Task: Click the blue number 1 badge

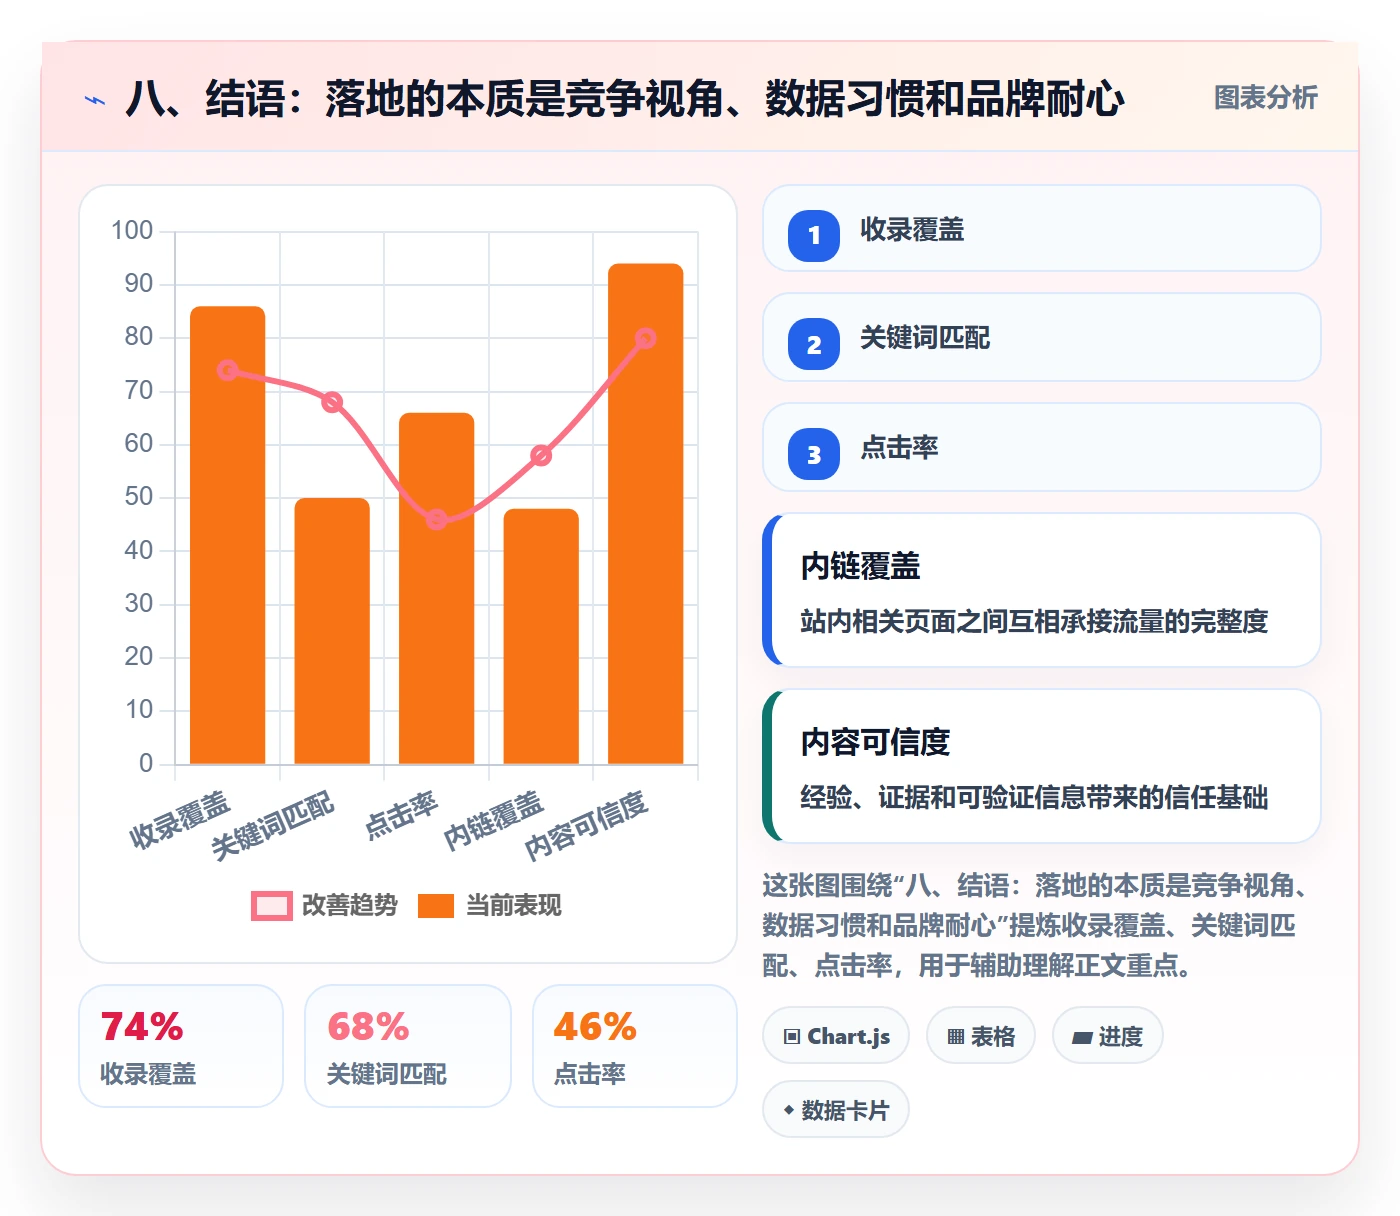Action: (814, 235)
